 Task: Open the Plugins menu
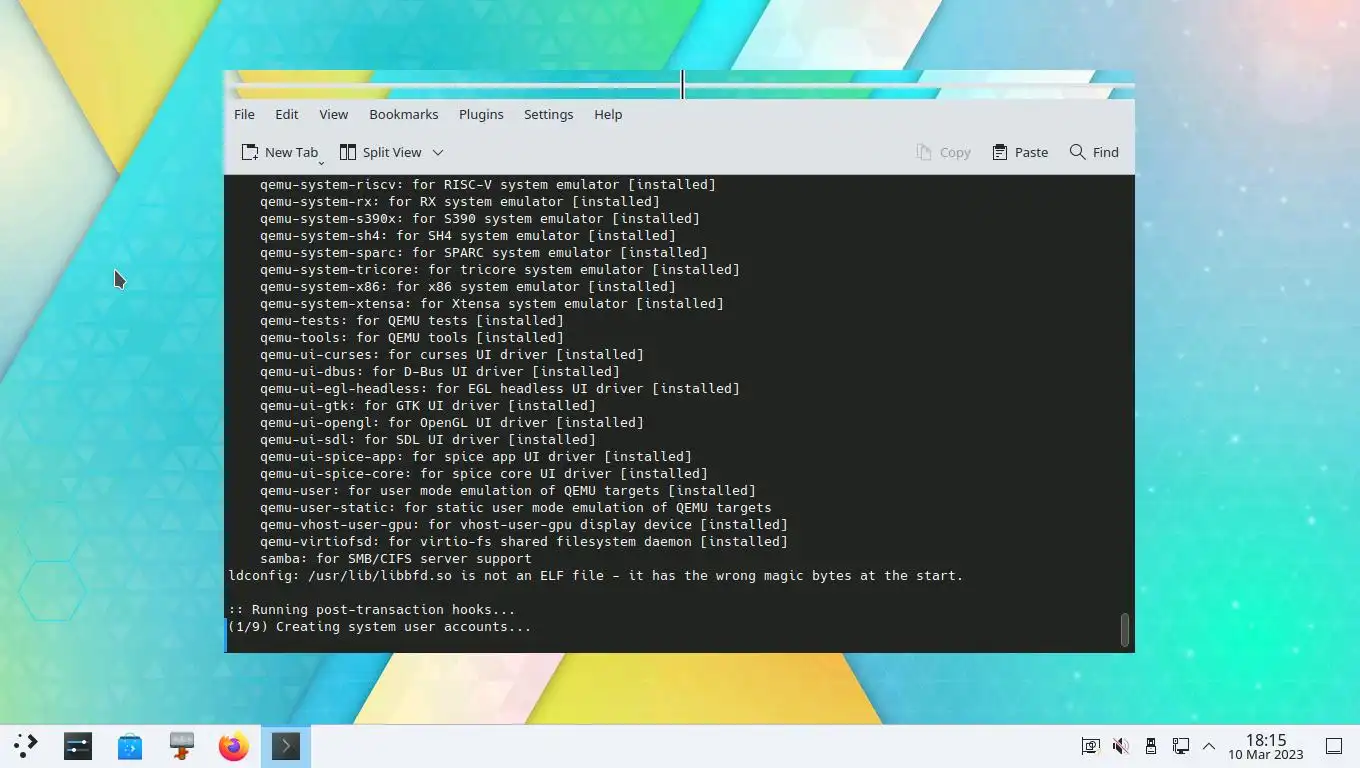pos(481,114)
